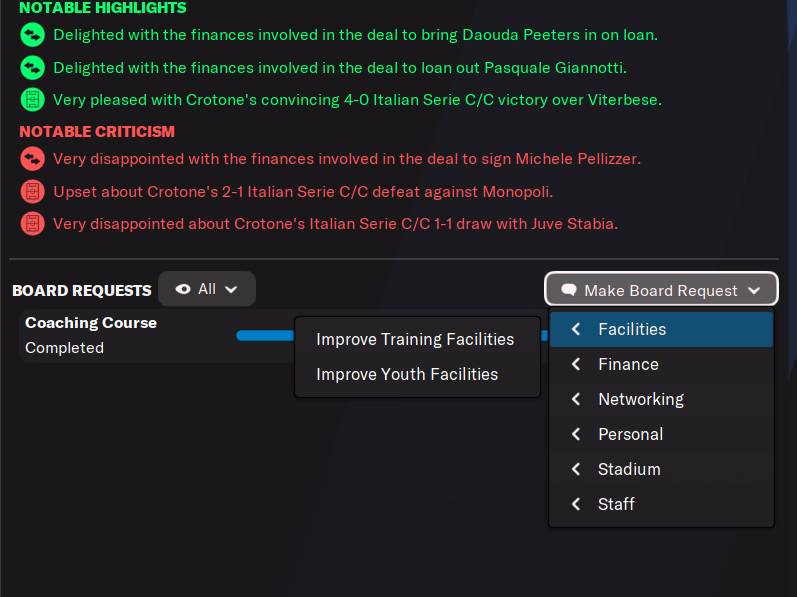Click the Coaching Course completed request entry

coord(90,335)
